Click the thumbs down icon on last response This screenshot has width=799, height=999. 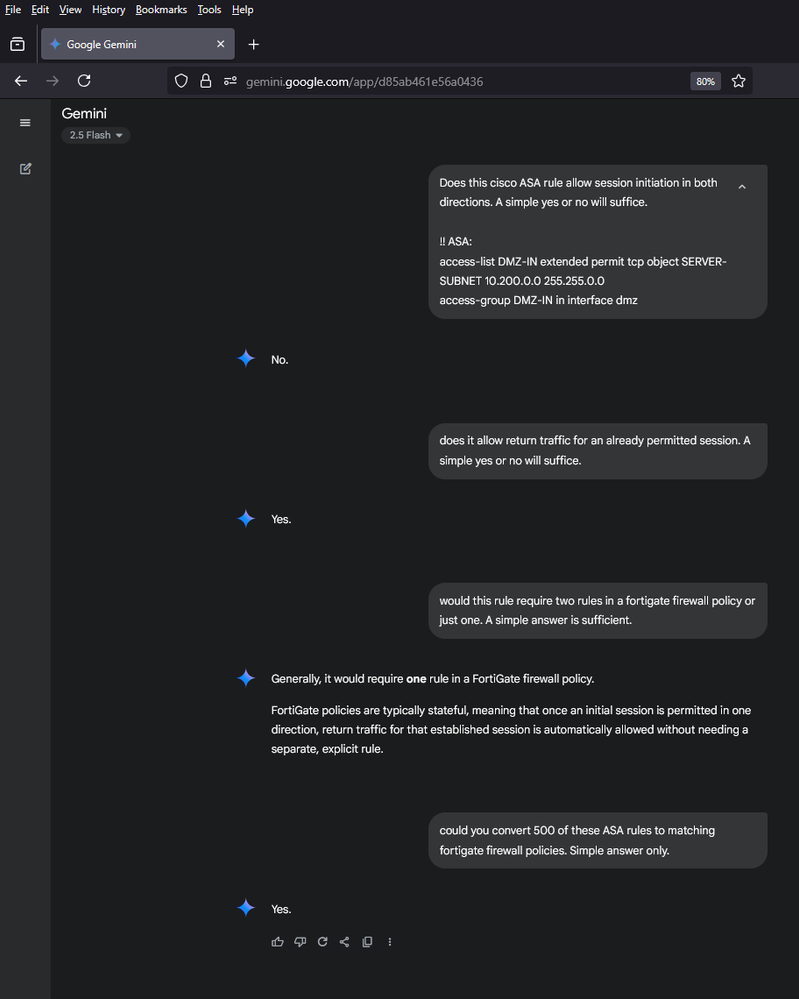[x=300, y=942]
